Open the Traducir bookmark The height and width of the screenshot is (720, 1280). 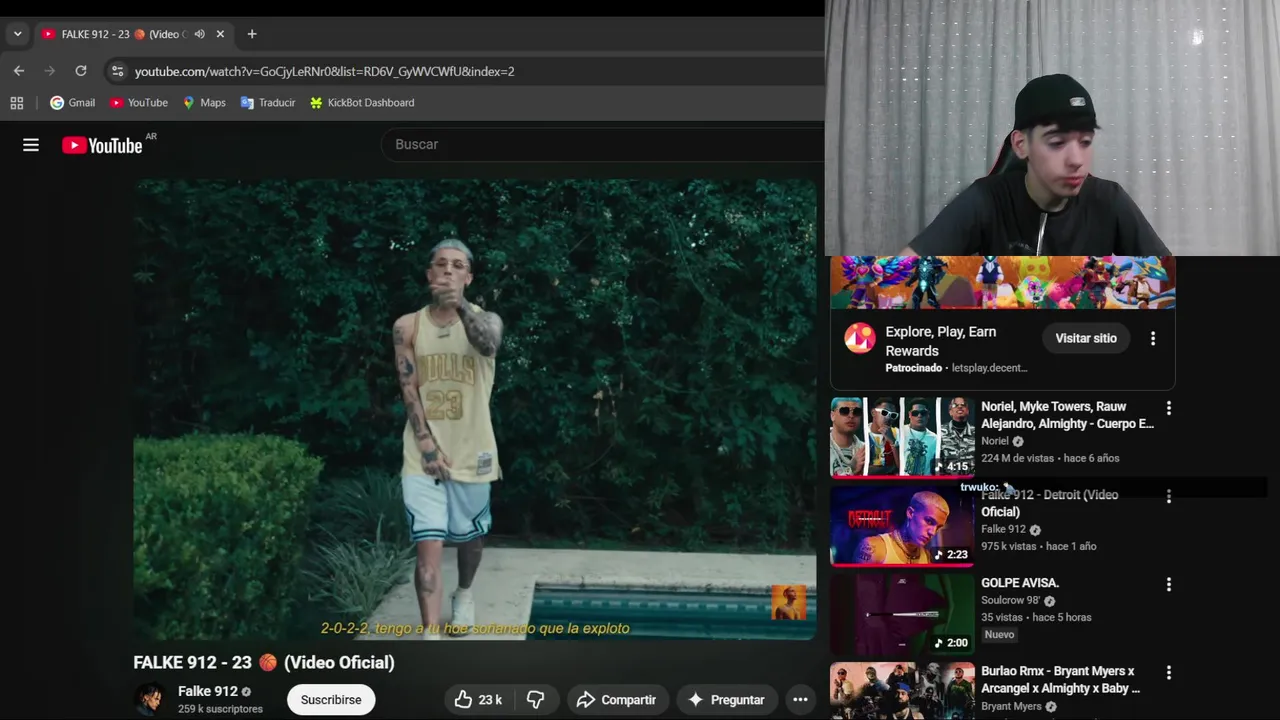point(268,103)
